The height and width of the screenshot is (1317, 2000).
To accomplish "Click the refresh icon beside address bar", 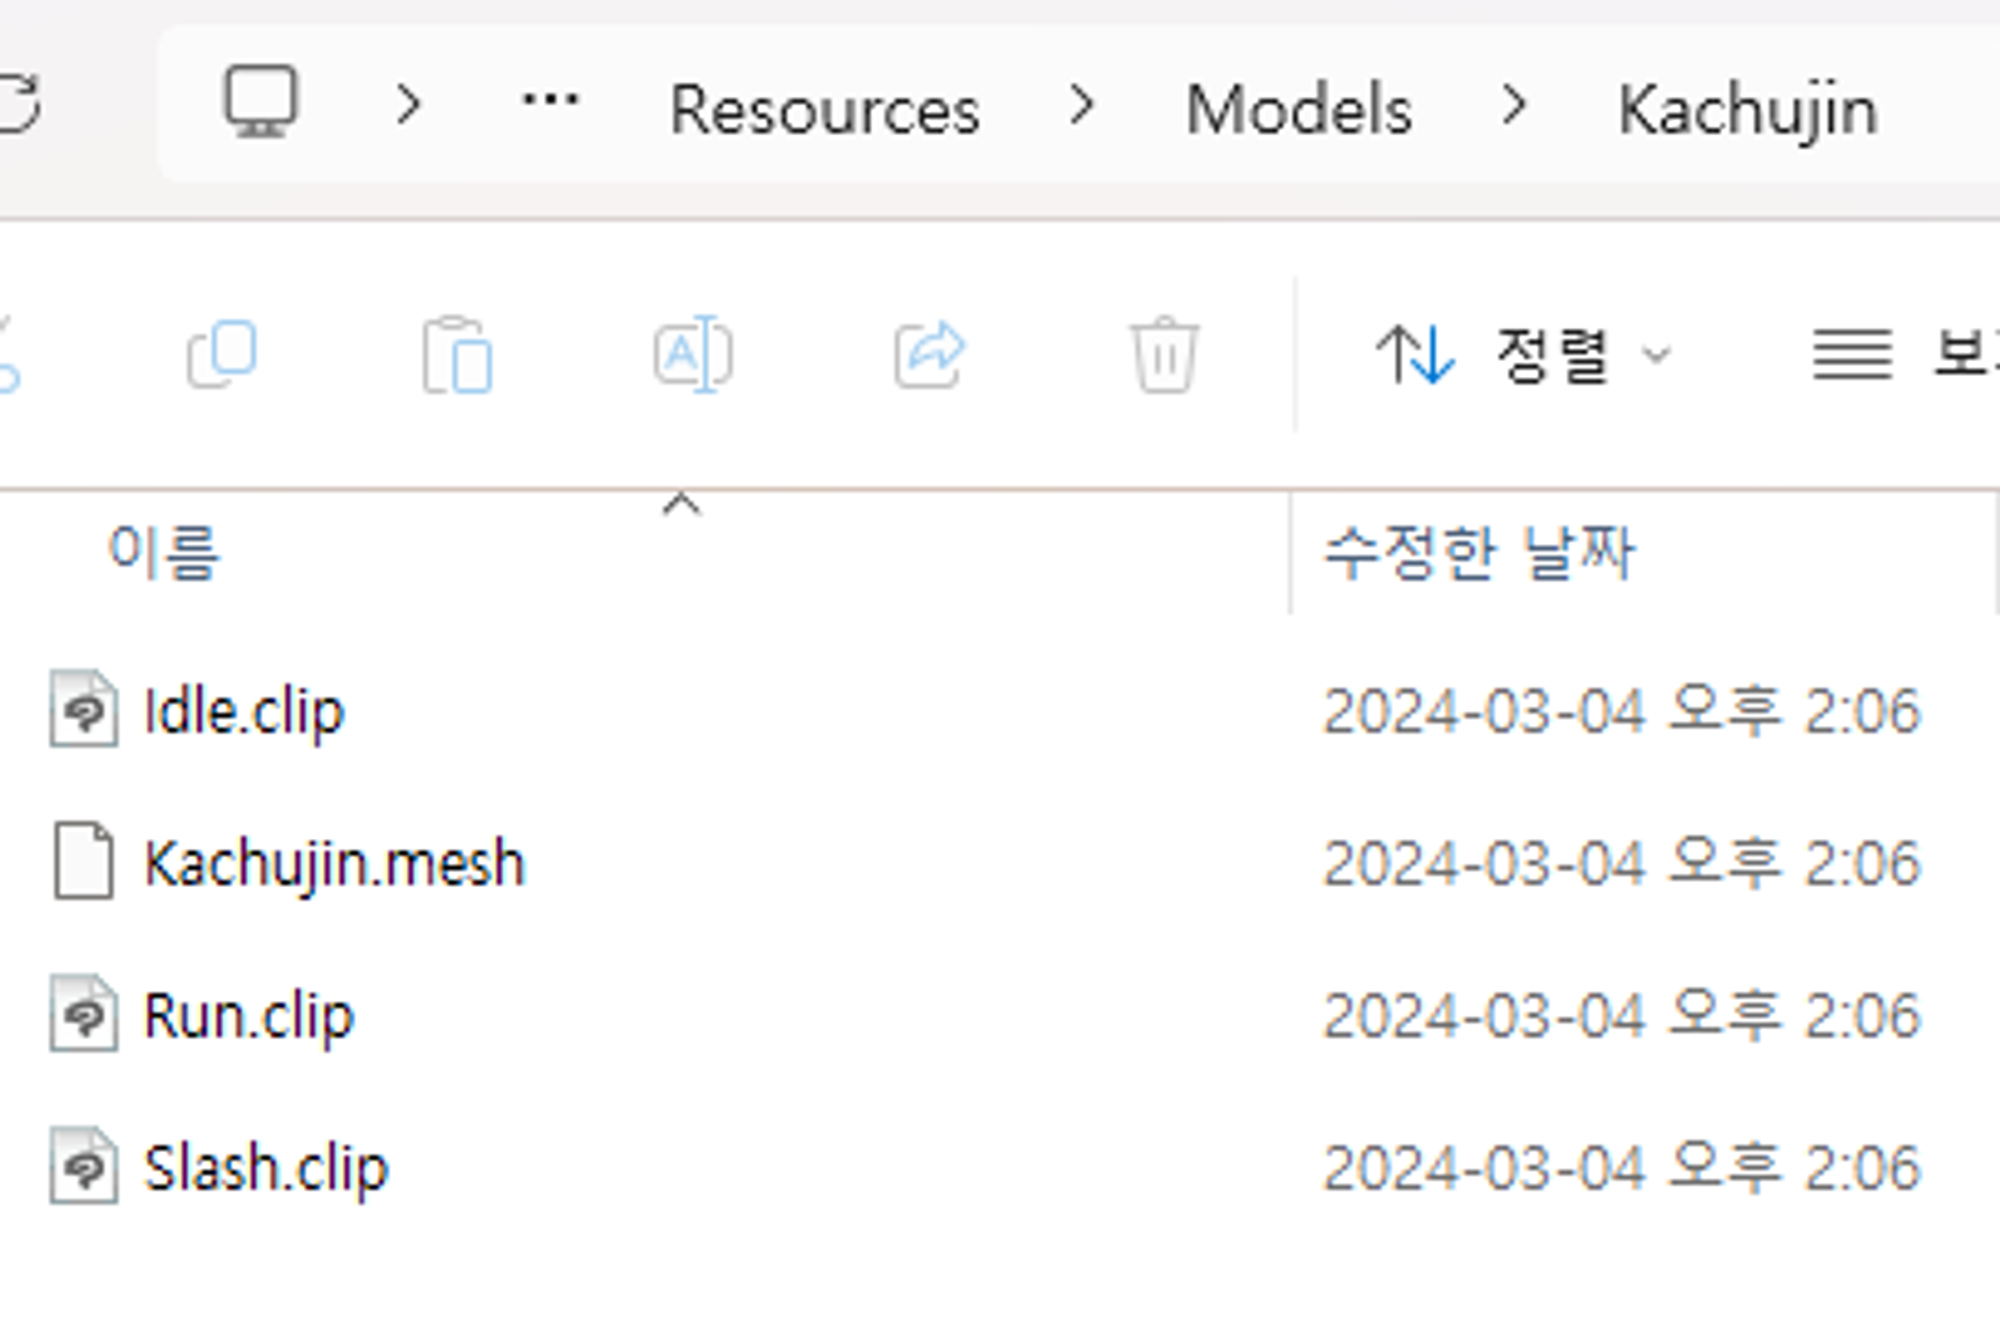I will (18, 104).
